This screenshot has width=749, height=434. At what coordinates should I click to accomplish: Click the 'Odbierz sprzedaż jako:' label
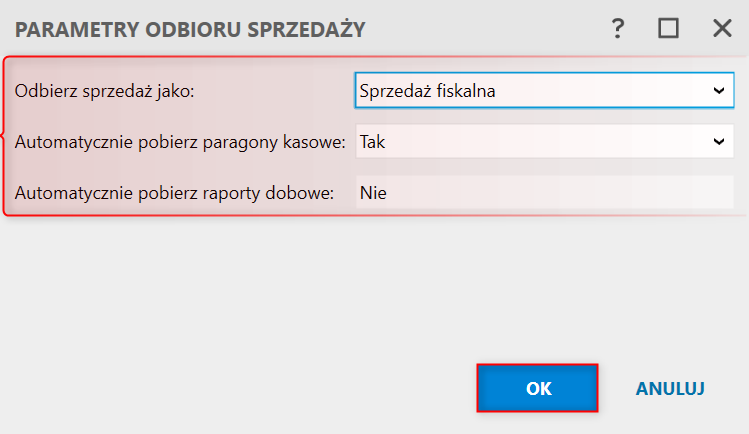pos(104,91)
